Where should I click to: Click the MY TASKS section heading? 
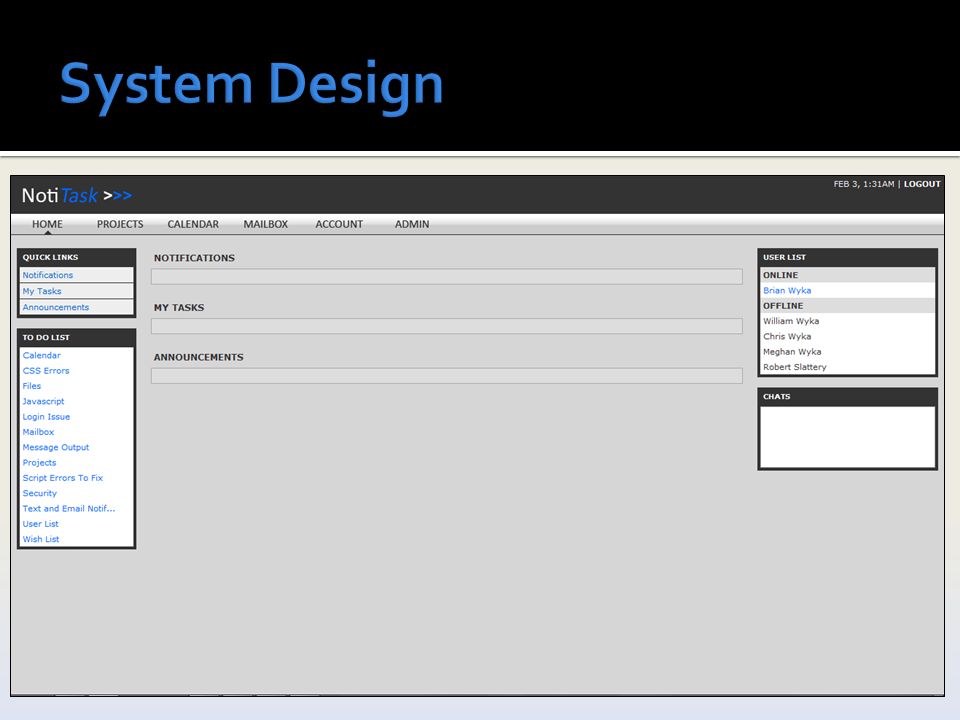[x=179, y=307]
